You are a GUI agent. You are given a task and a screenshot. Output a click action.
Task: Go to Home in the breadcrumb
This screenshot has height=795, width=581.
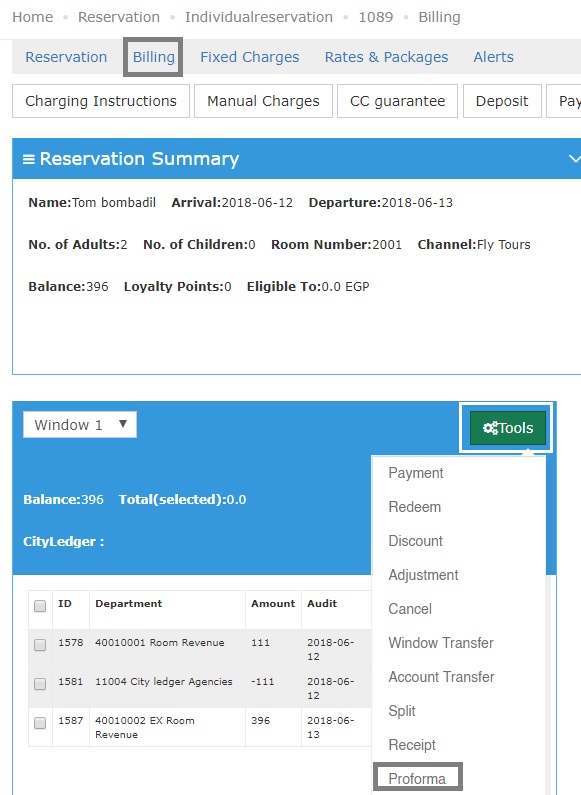pyautogui.click(x=32, y=17)
